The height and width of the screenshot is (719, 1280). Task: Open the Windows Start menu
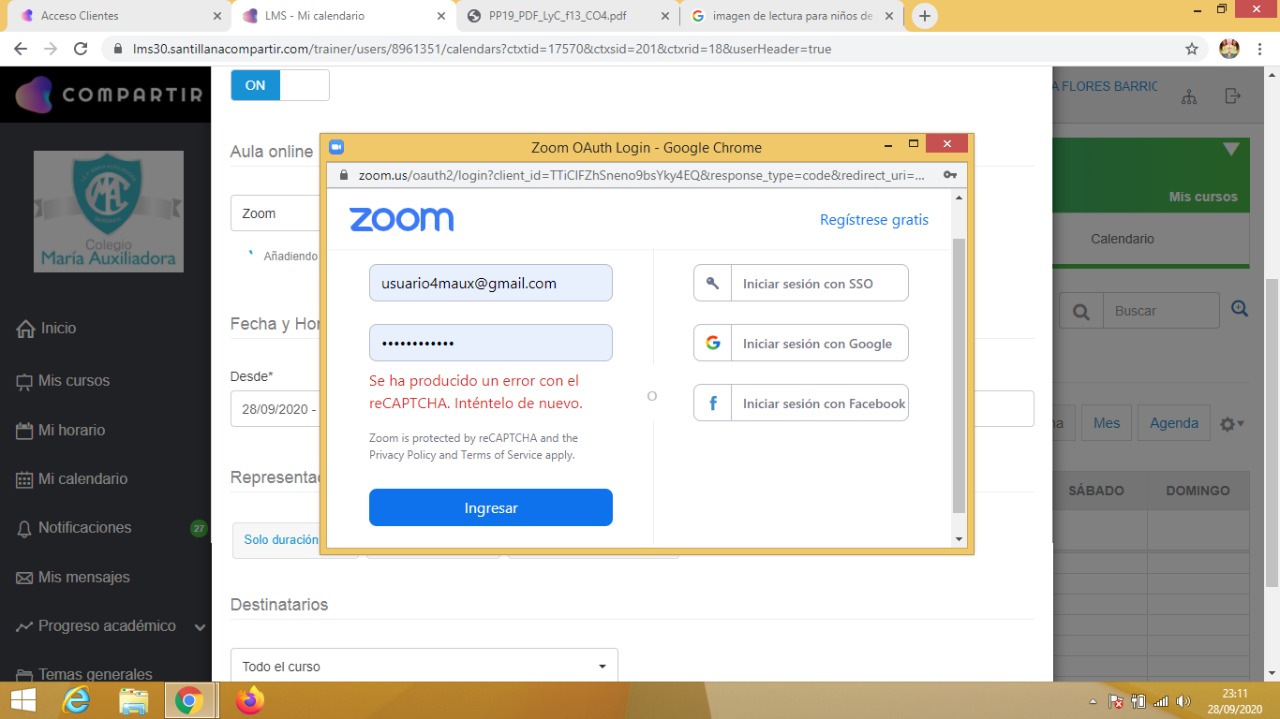pyautogui.click(x=22, y=700)
